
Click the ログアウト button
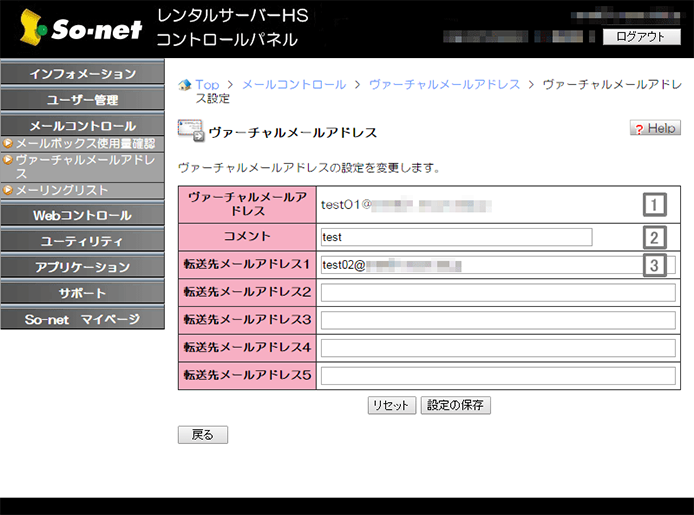click(x=641, y=37)
